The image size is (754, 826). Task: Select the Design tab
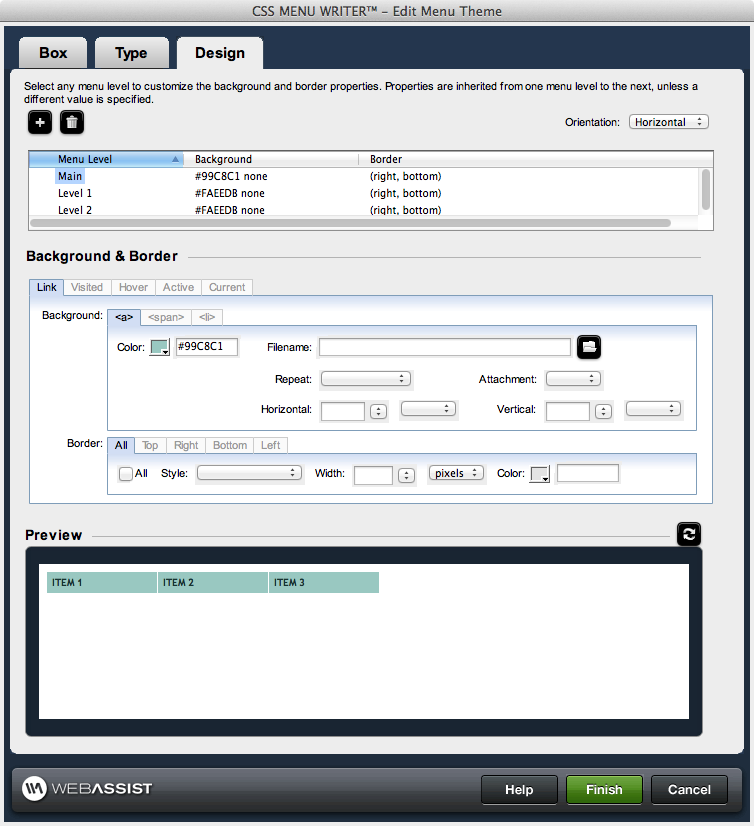point(220,53)
